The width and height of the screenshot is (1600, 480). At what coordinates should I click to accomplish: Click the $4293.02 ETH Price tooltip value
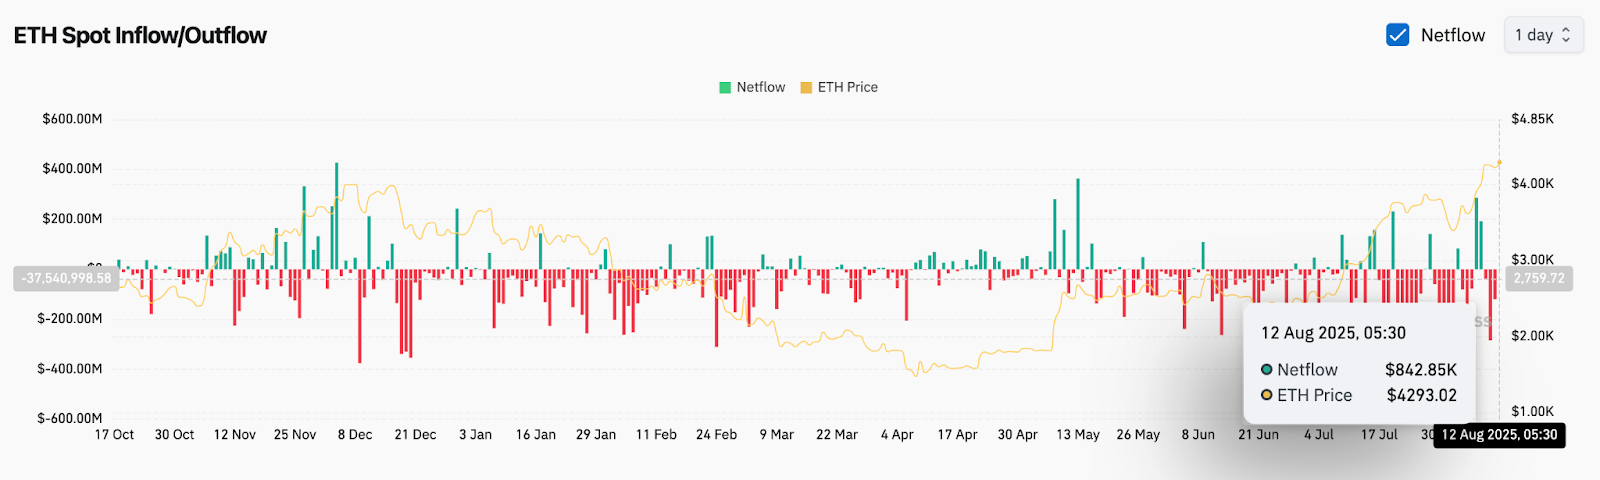1421,396
